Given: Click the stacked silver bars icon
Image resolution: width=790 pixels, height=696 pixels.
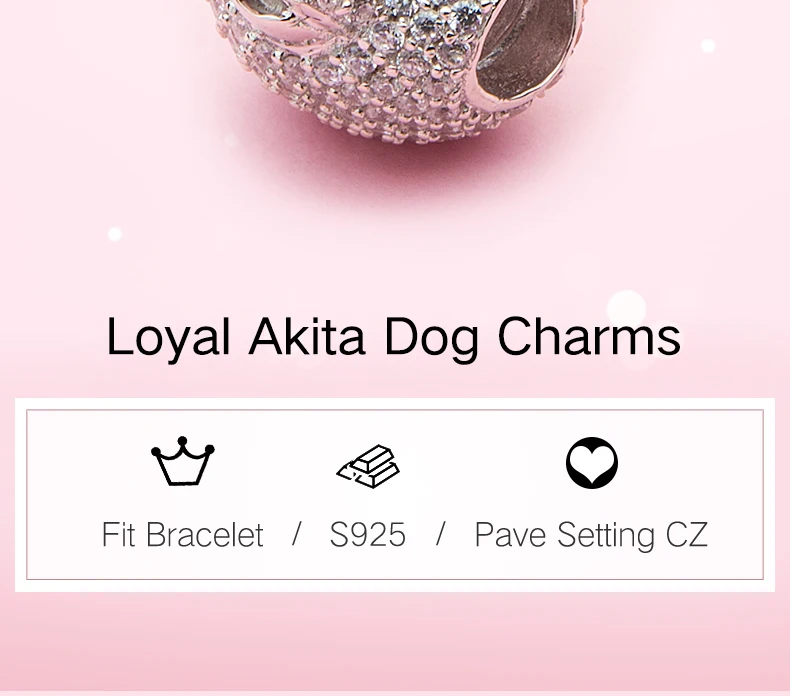Looking at the screenshot, I should pyautogui.click(x=368, y=466).
